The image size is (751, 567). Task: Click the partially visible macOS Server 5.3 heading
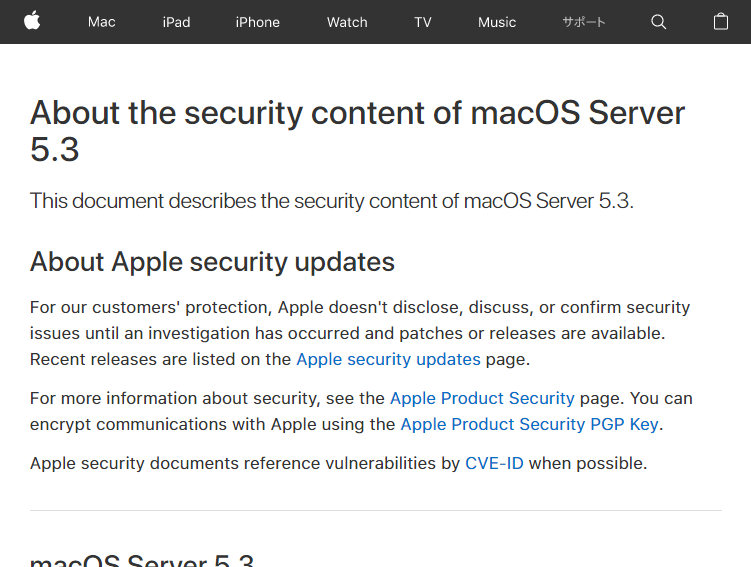142,559
